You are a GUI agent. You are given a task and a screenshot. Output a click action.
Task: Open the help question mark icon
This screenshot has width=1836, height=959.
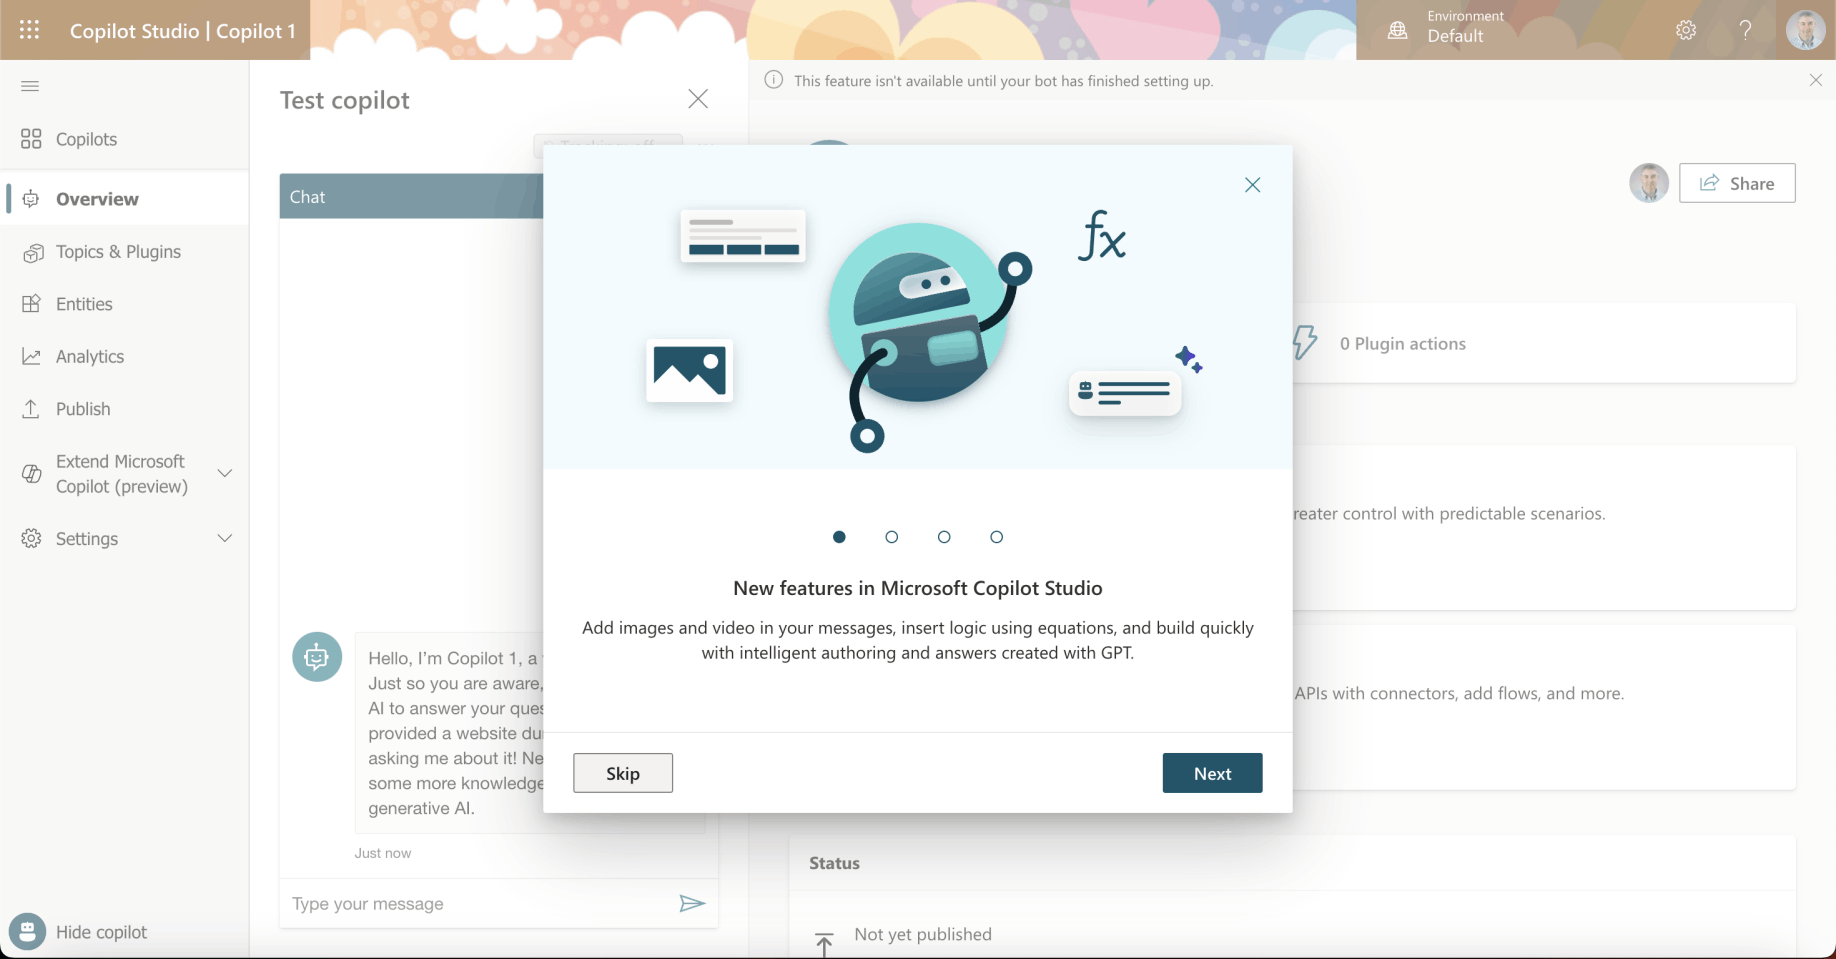pos(1746,30)
